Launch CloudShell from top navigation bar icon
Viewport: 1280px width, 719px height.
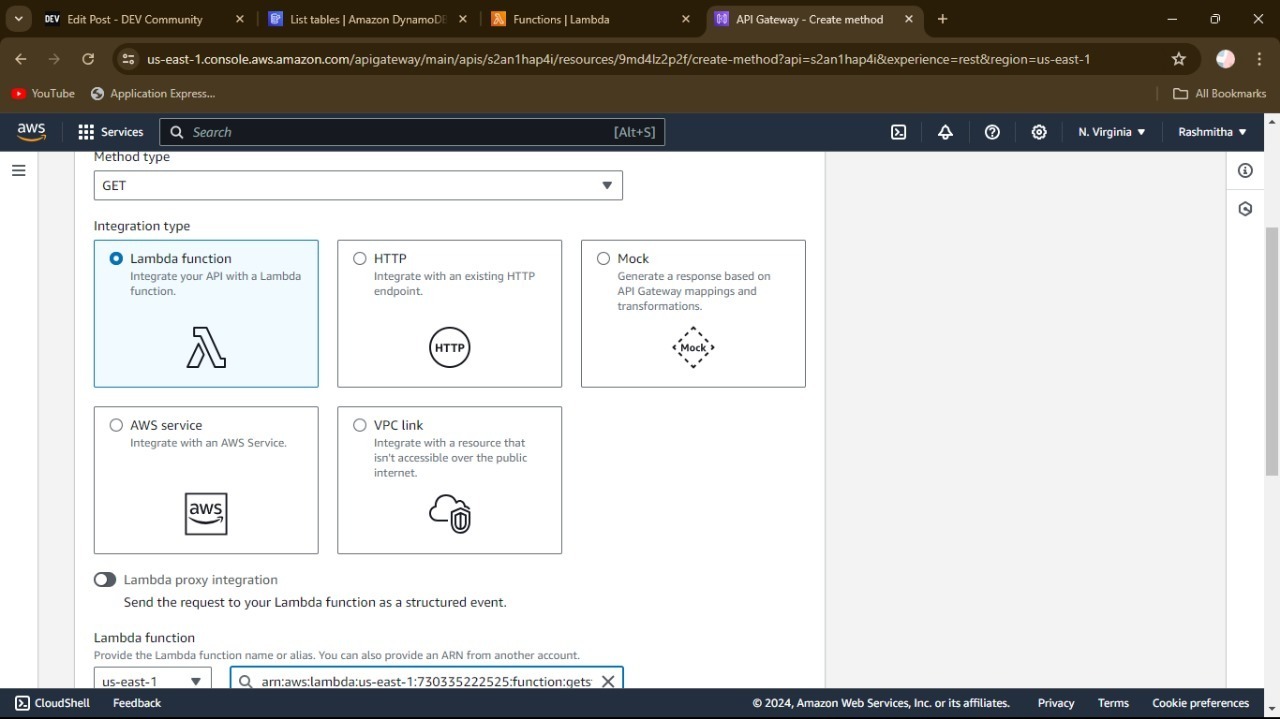pos(898,132)
